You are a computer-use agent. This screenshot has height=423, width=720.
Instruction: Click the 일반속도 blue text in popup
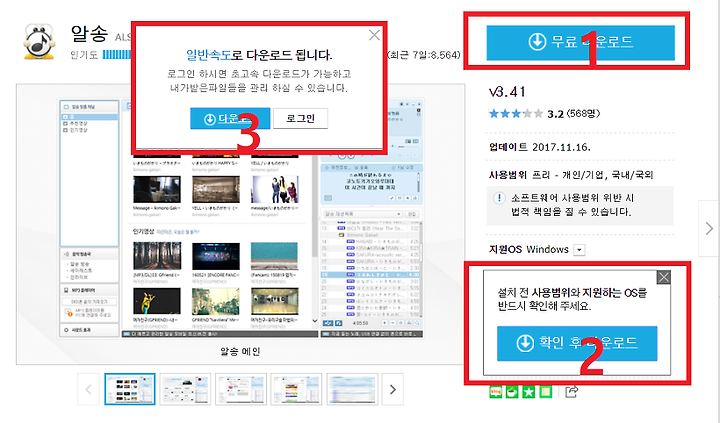208,55
